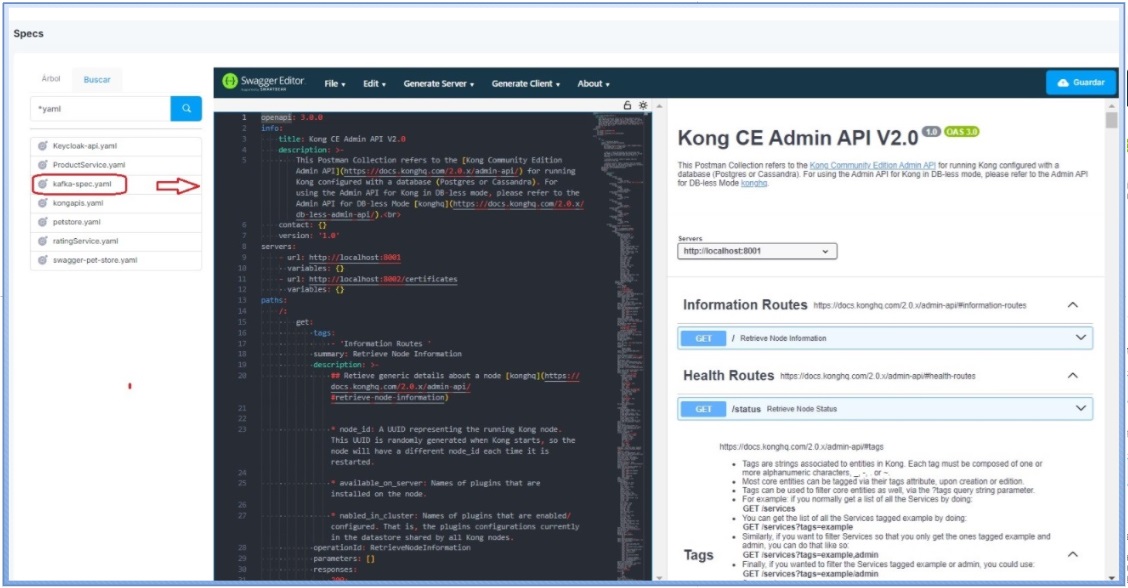1128x588 pixels.
Task: Click the Guardar save button
Action: pyautogui.click(x=1080, y=83)
